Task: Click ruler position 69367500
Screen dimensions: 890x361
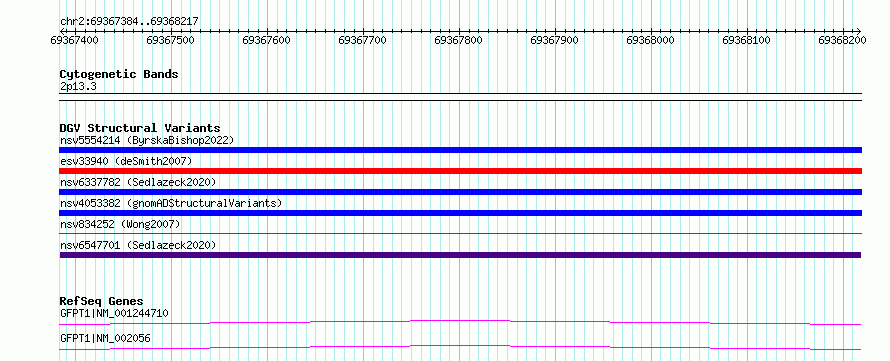Action: (170, 40)
